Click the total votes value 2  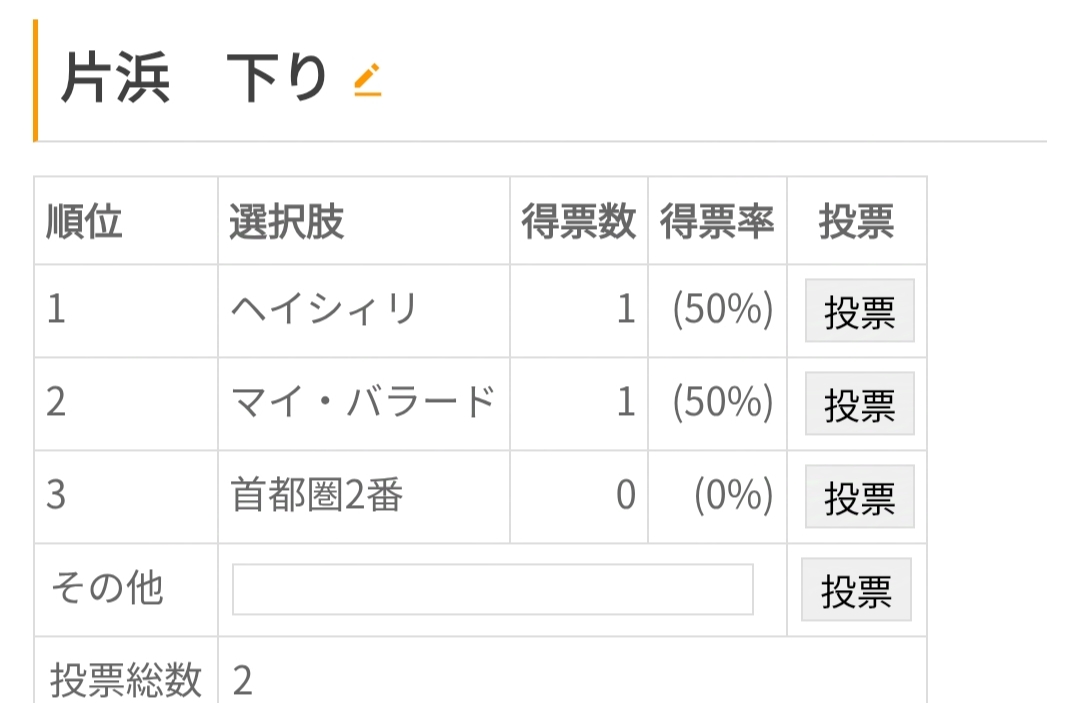click(242, 680)
